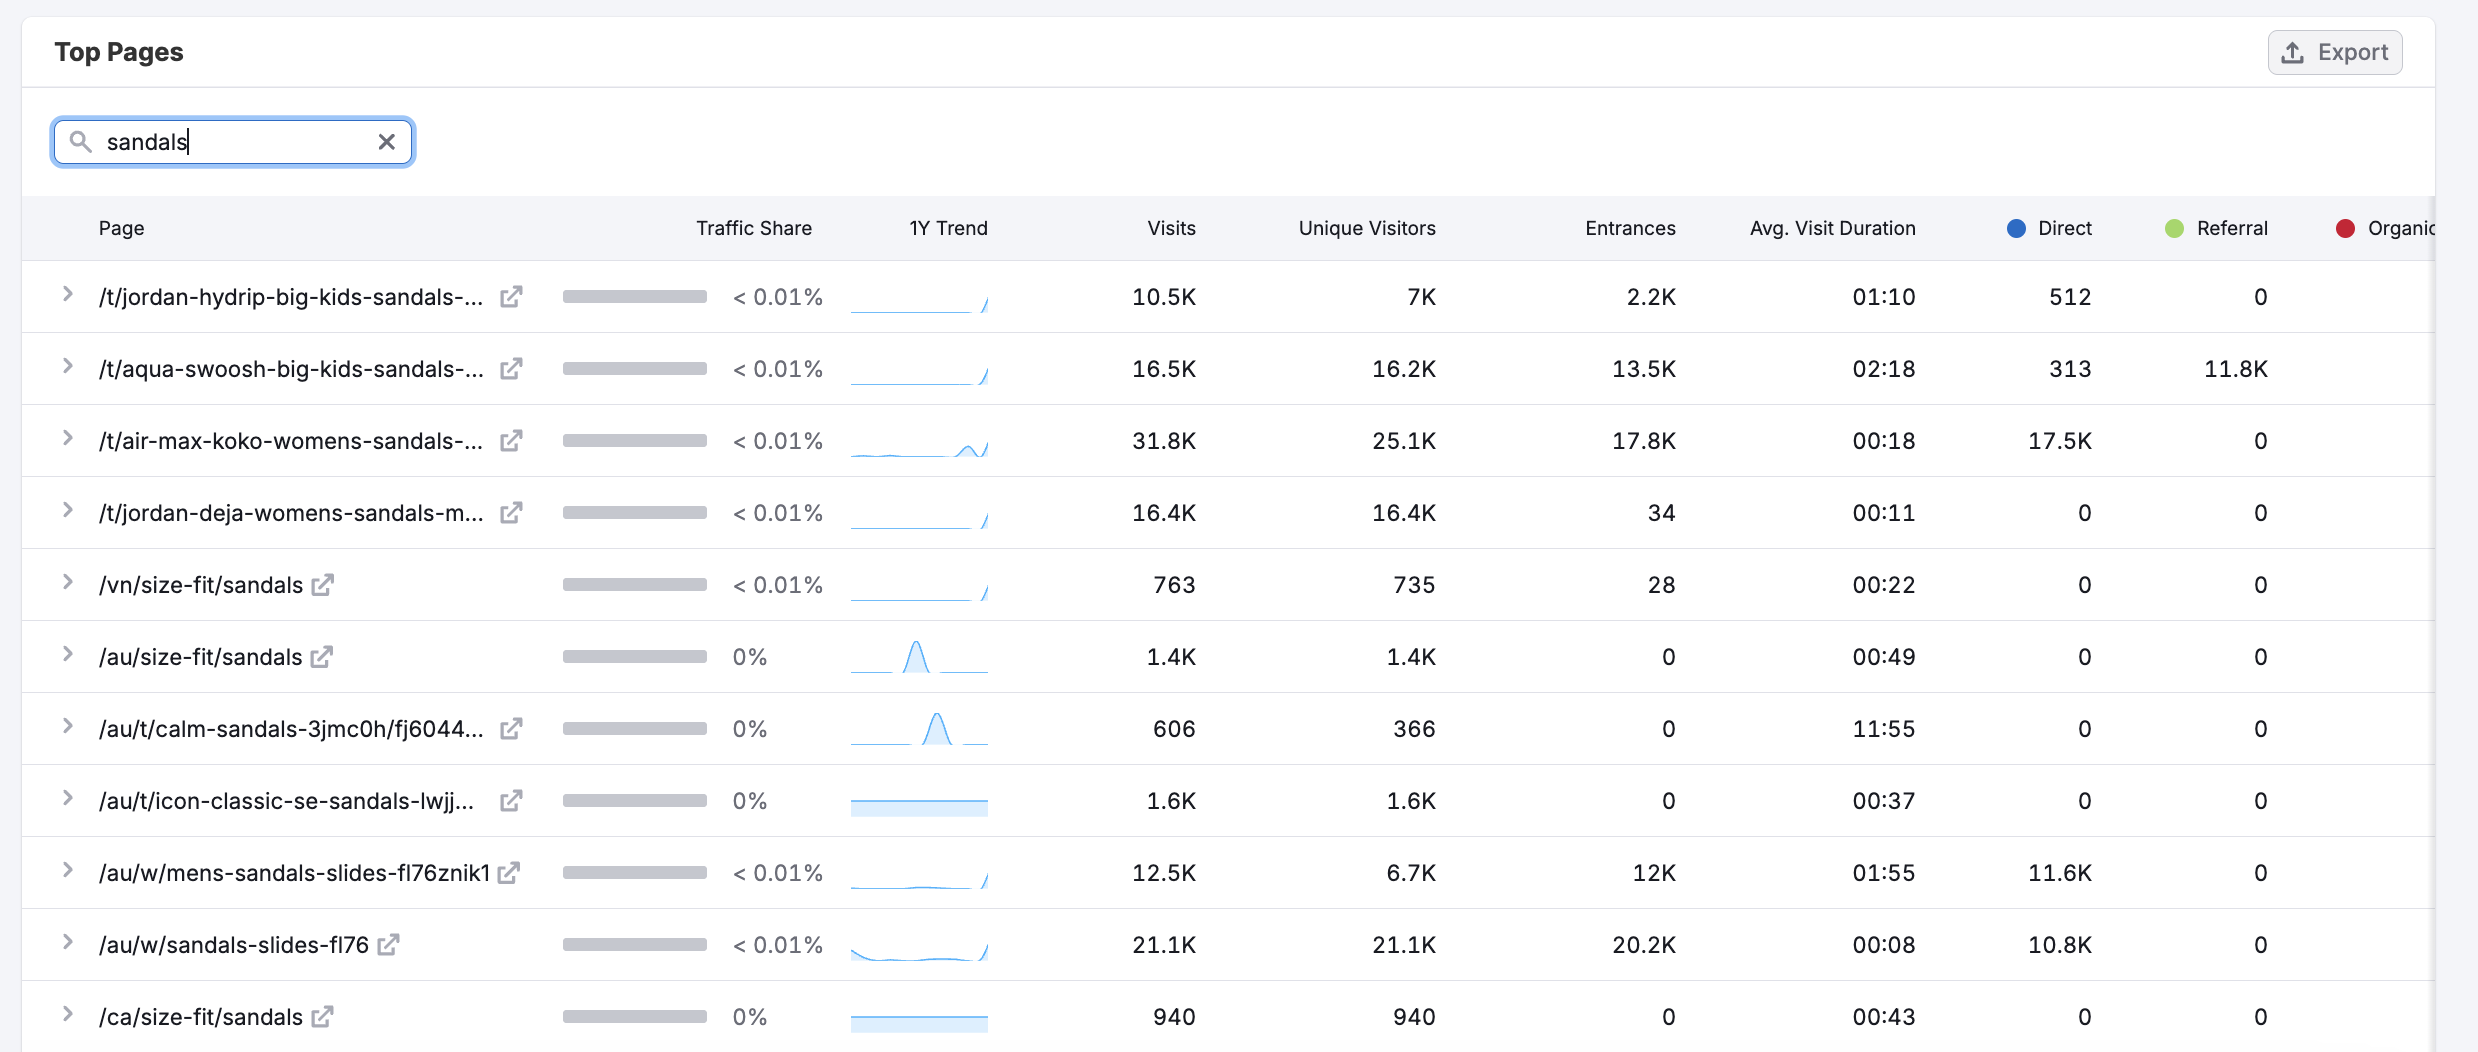Open external link for /au/w/sandals-slides-fl76
The height and width of the screenshot is (1052, 2478).
click(x=388, y=945)
